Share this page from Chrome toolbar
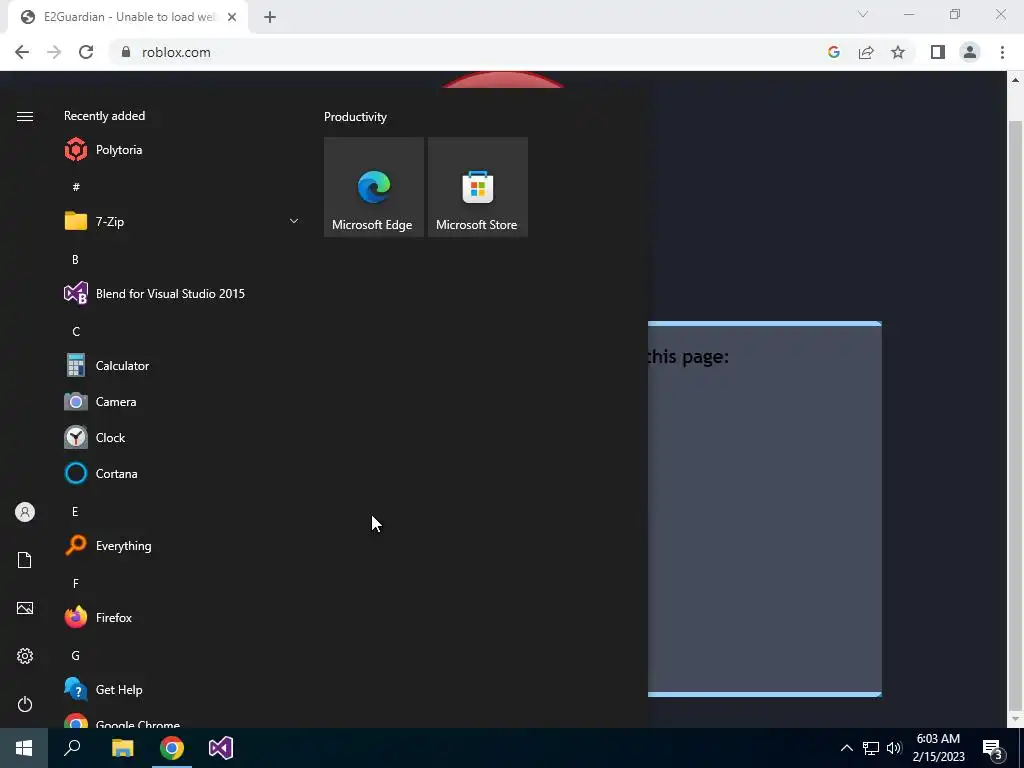The image size is (1024, 768). click(866, 52)
